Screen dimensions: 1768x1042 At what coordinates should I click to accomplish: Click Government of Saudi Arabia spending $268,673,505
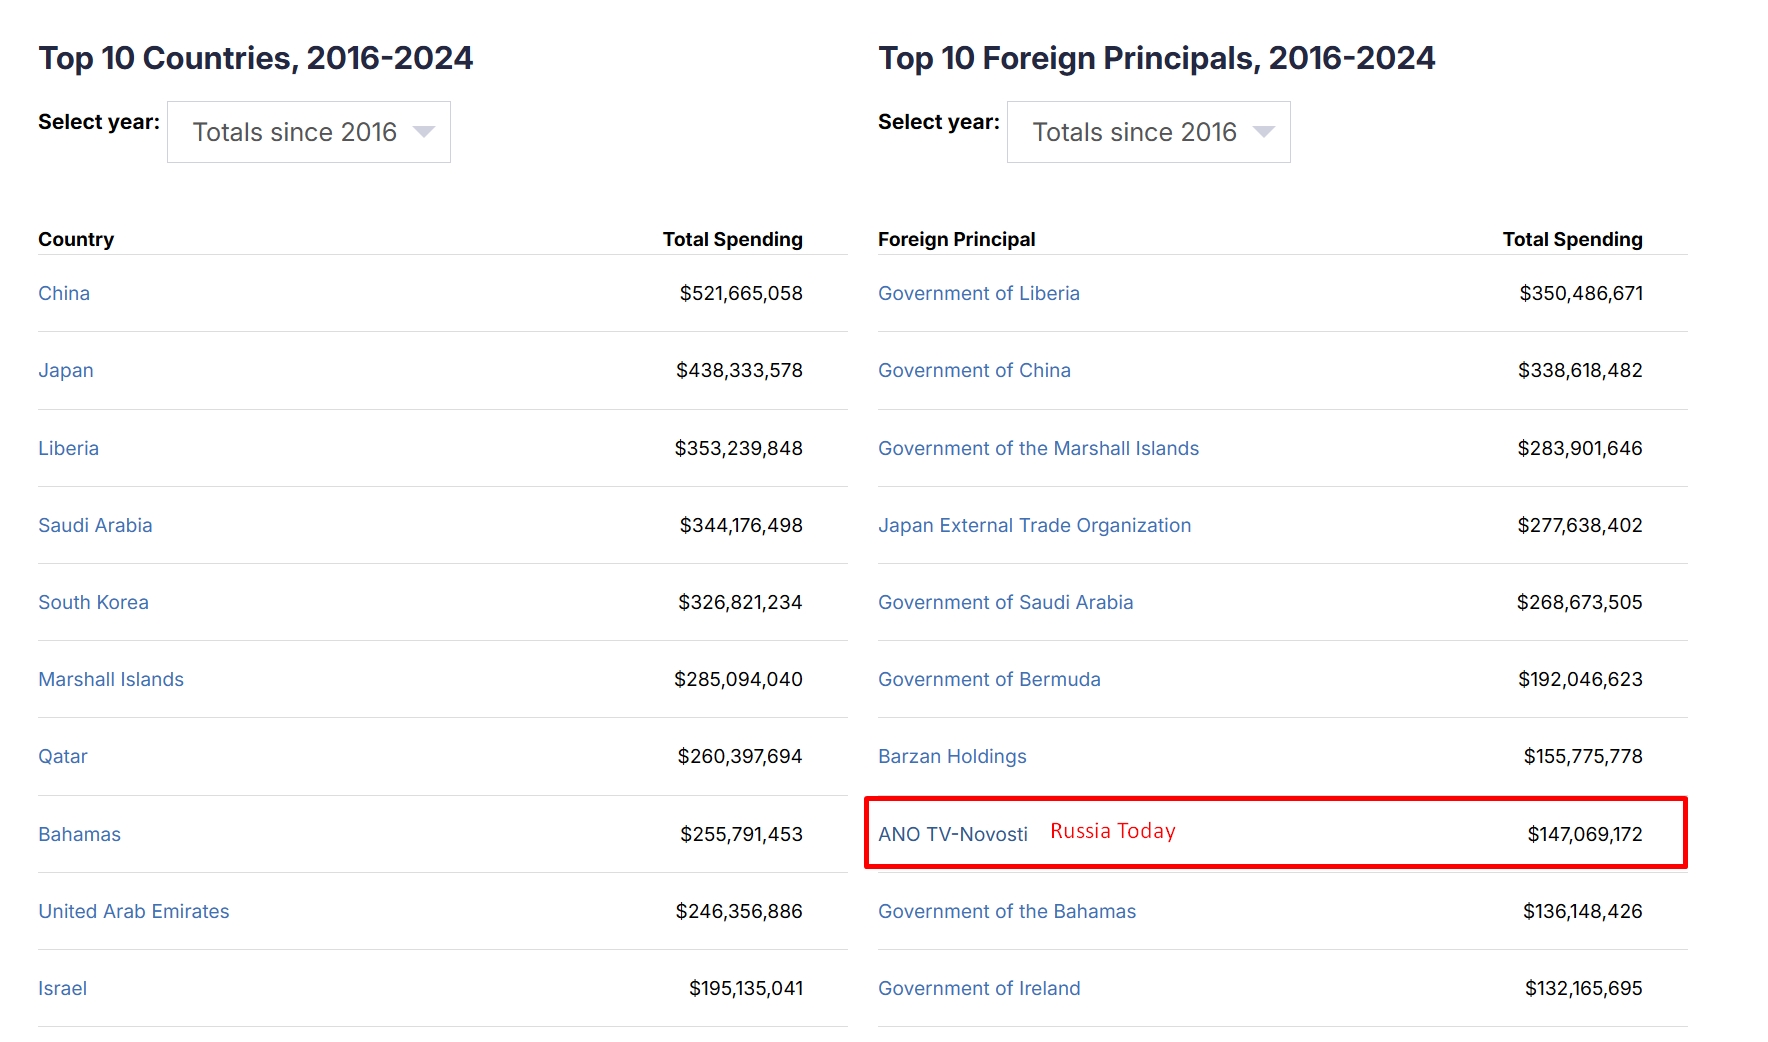coord(1580,602)
